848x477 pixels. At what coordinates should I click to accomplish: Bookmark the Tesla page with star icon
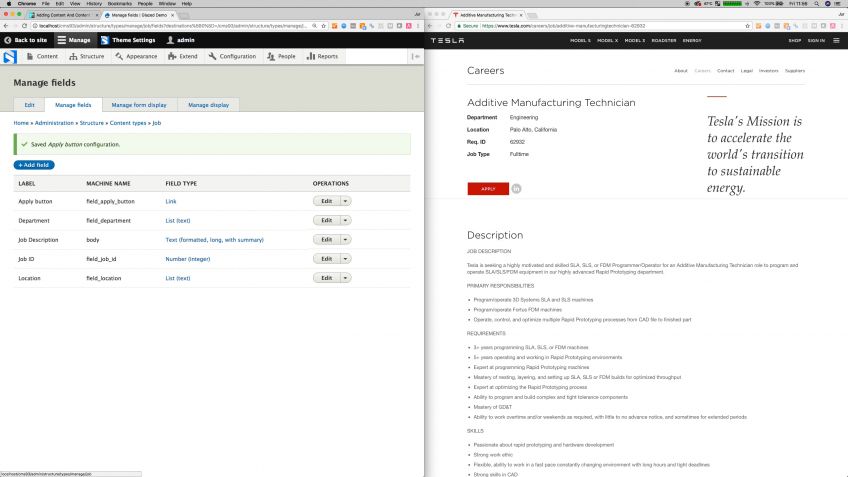point(747,26)
